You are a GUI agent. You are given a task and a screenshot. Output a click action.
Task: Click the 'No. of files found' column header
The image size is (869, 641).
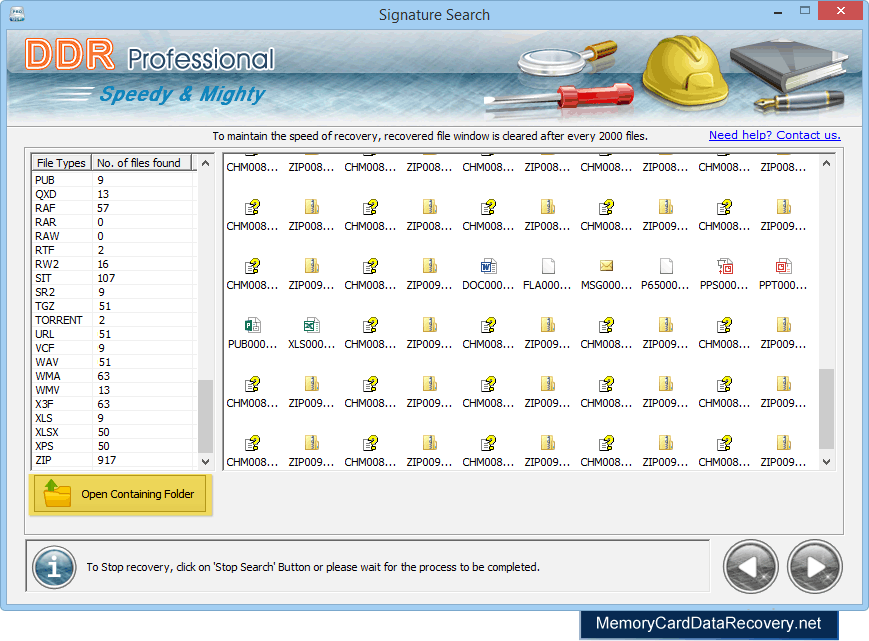coord(141,163)
